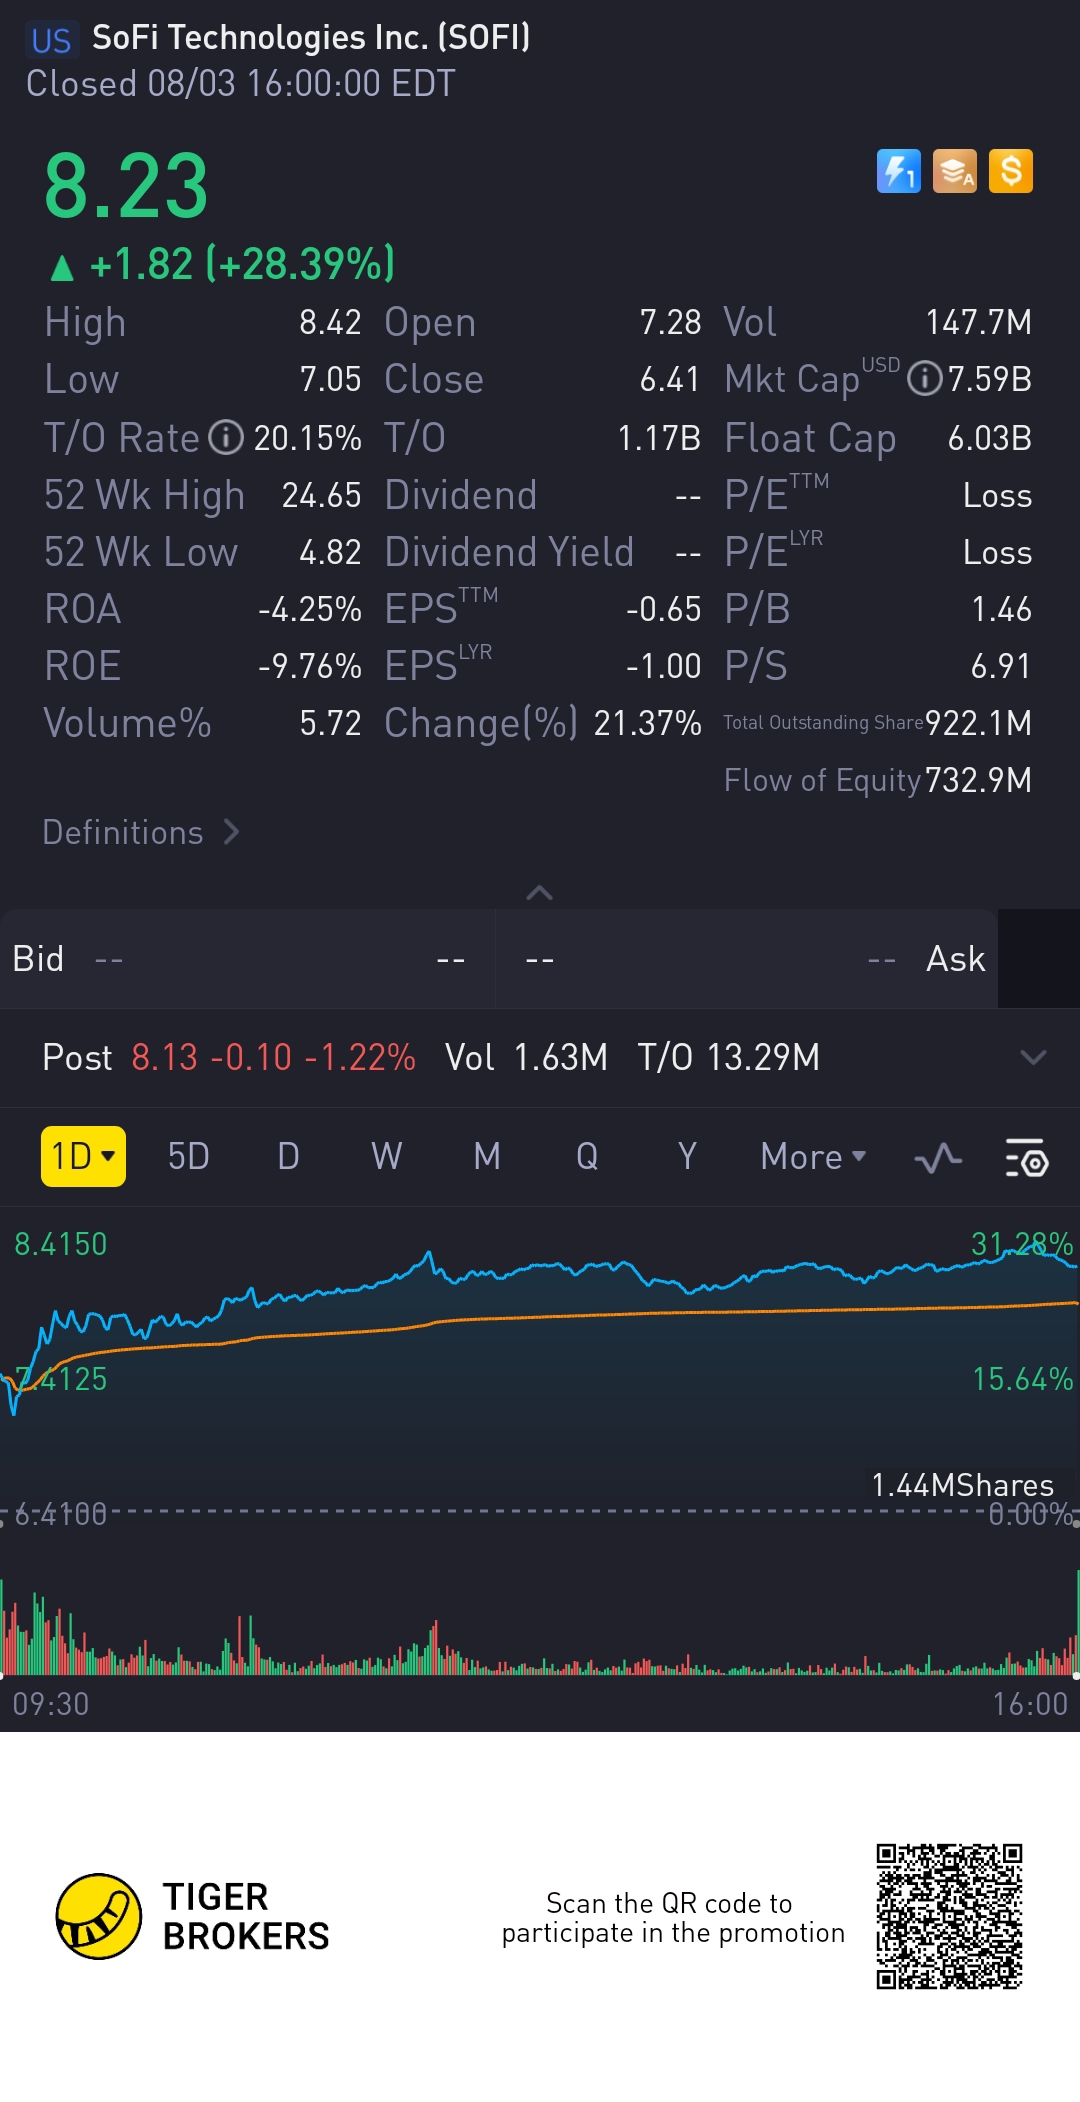The width and height of the screenshot is (1080, 2102).
Task: Switch to the W weekly chart tab
Action: tap(386, 1157)
